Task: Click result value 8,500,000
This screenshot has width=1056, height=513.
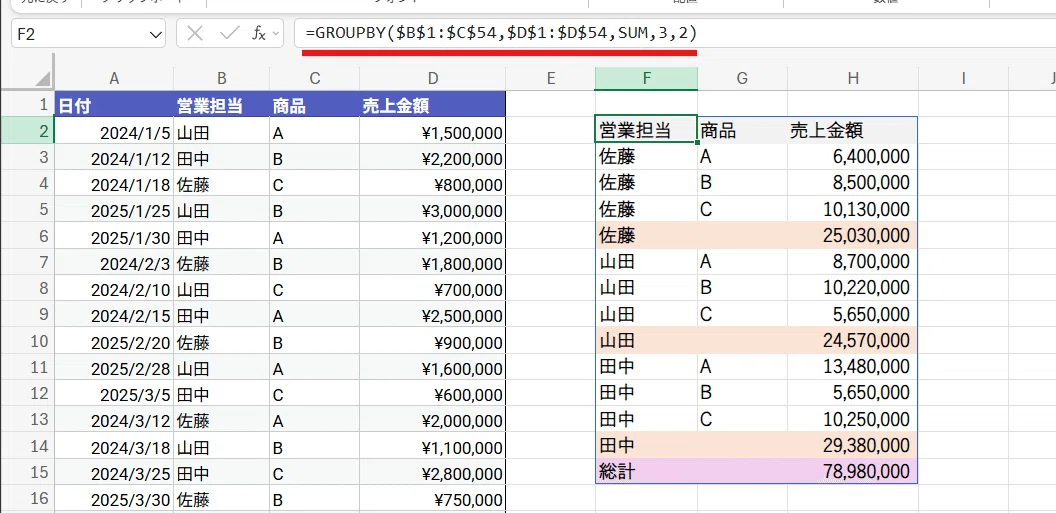Action: click(853, 183)
